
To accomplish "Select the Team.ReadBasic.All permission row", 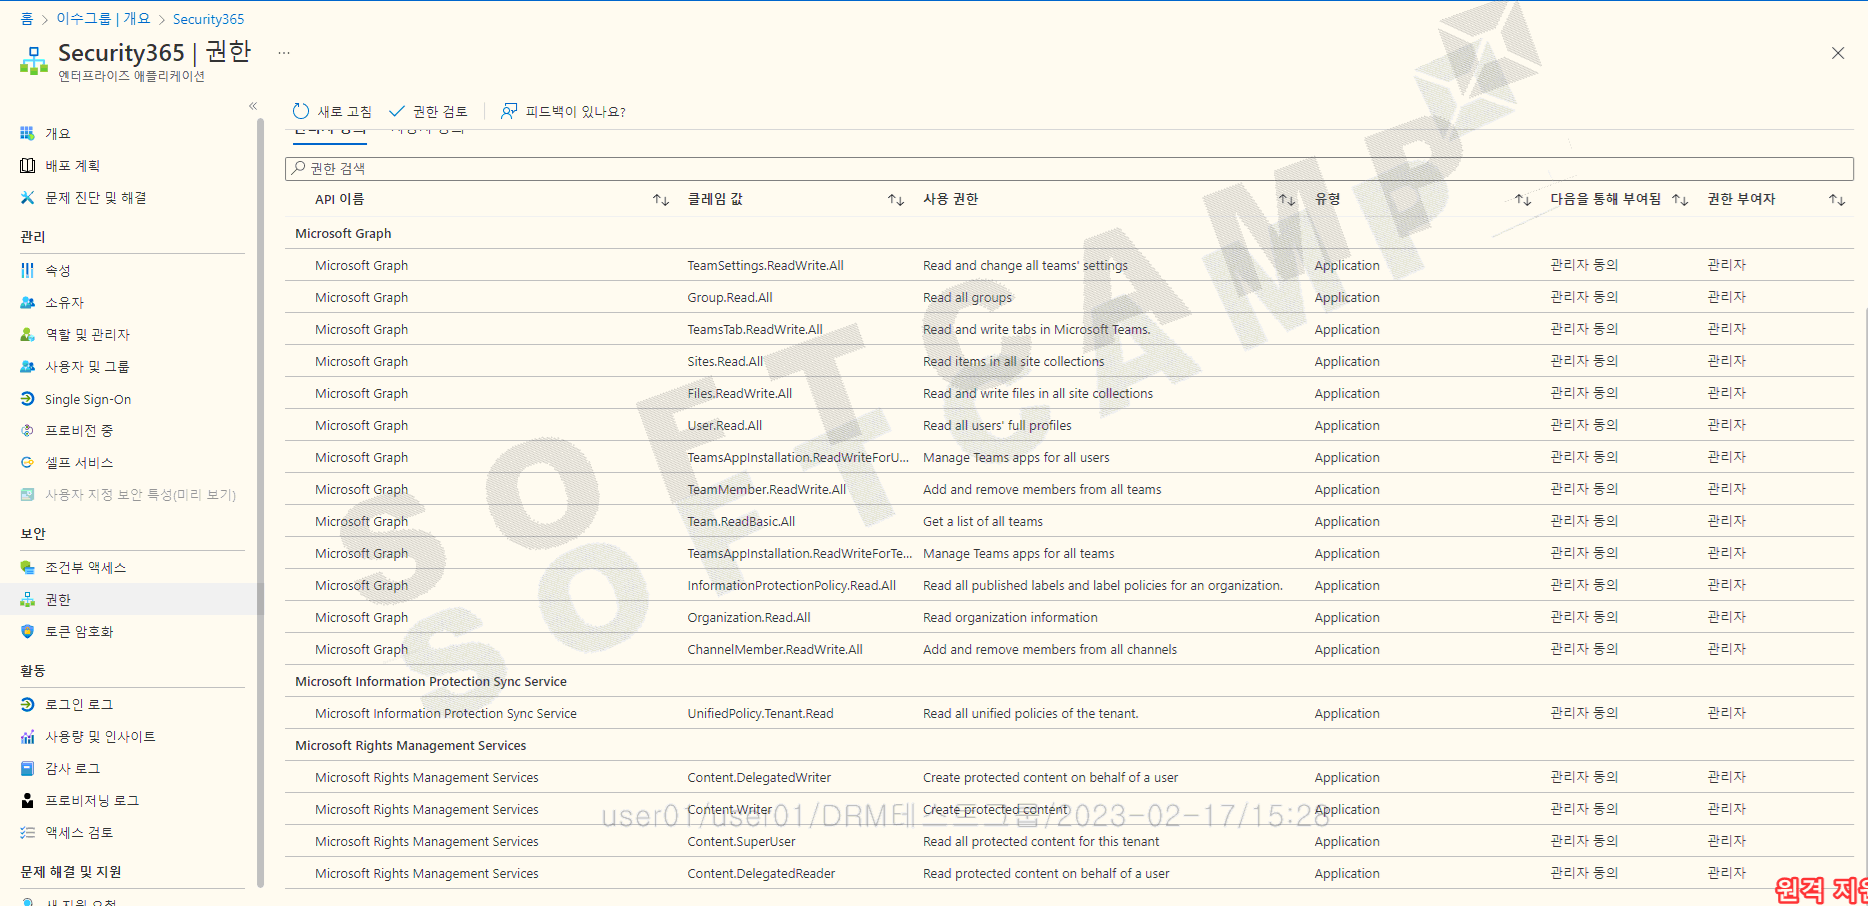I will [x=1069, y=521].
